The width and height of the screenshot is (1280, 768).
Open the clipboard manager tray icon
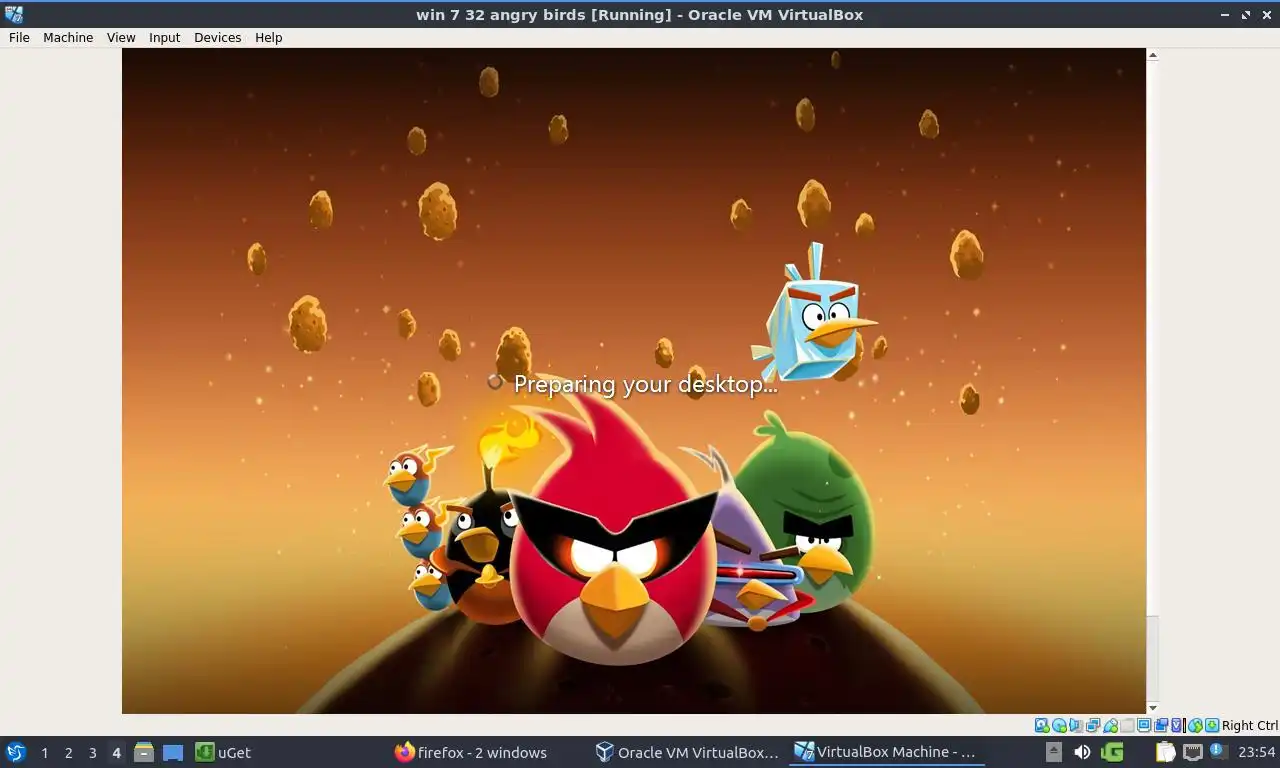tap(1165, 752)
